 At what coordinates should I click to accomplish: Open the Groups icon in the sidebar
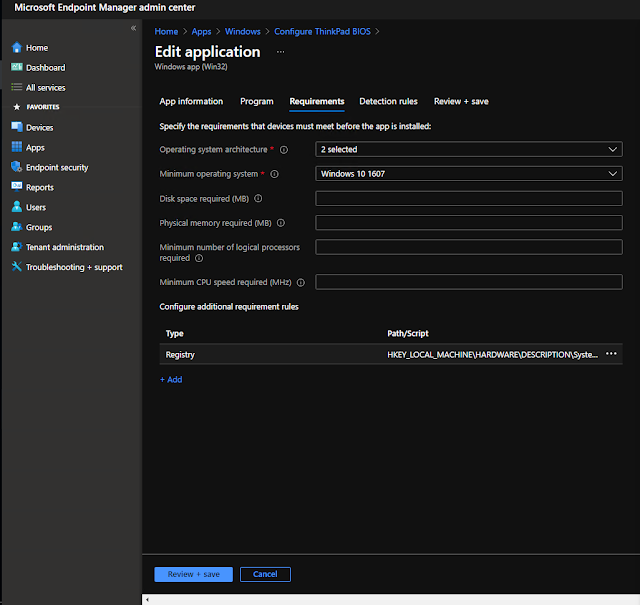pos(17,227)
